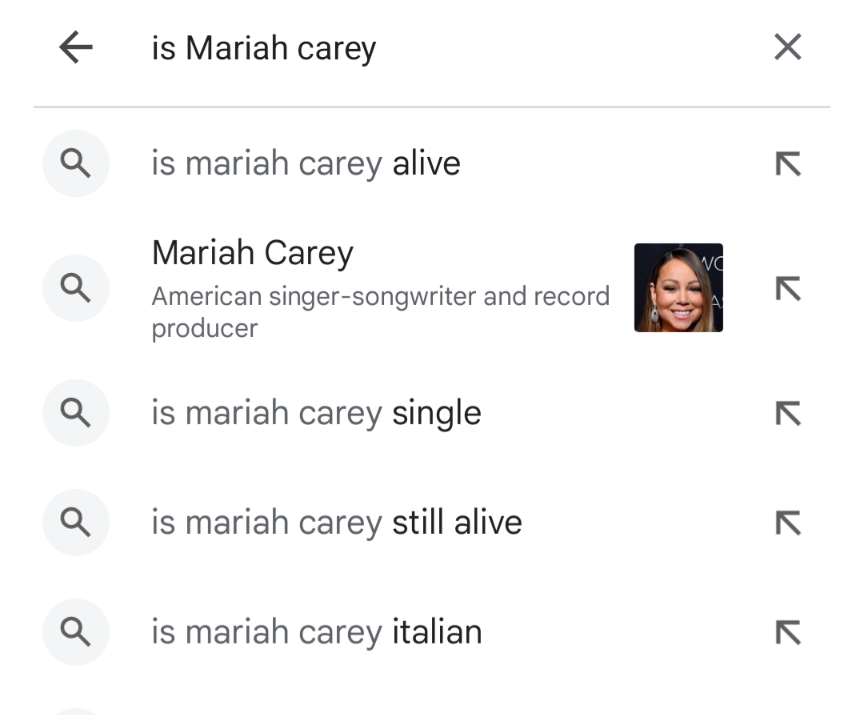Tap the fill-in arrow next to the Mariah Carey entity

pos(788,287)
